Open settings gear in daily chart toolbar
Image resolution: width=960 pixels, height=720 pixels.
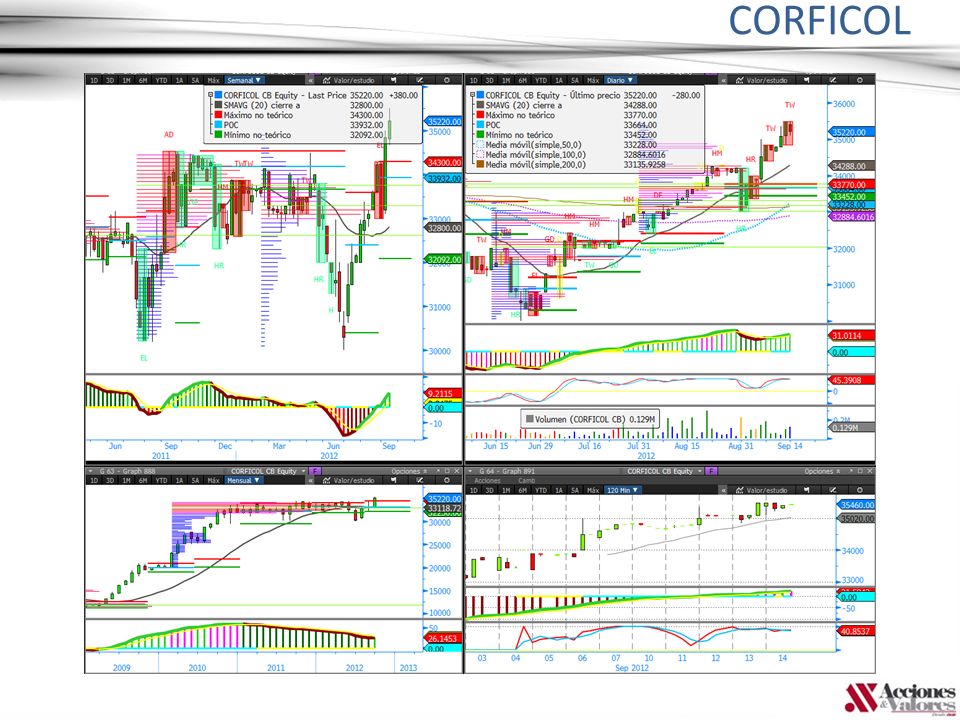(x=860, y=80)
